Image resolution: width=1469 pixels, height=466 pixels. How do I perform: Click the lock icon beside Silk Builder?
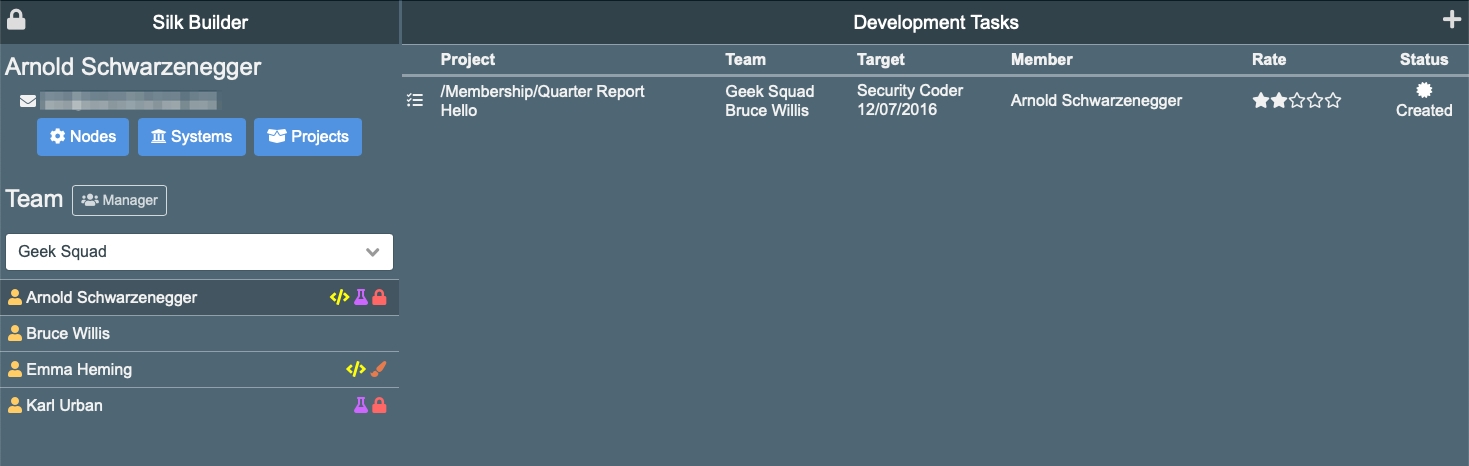click(x=16, y=20)
